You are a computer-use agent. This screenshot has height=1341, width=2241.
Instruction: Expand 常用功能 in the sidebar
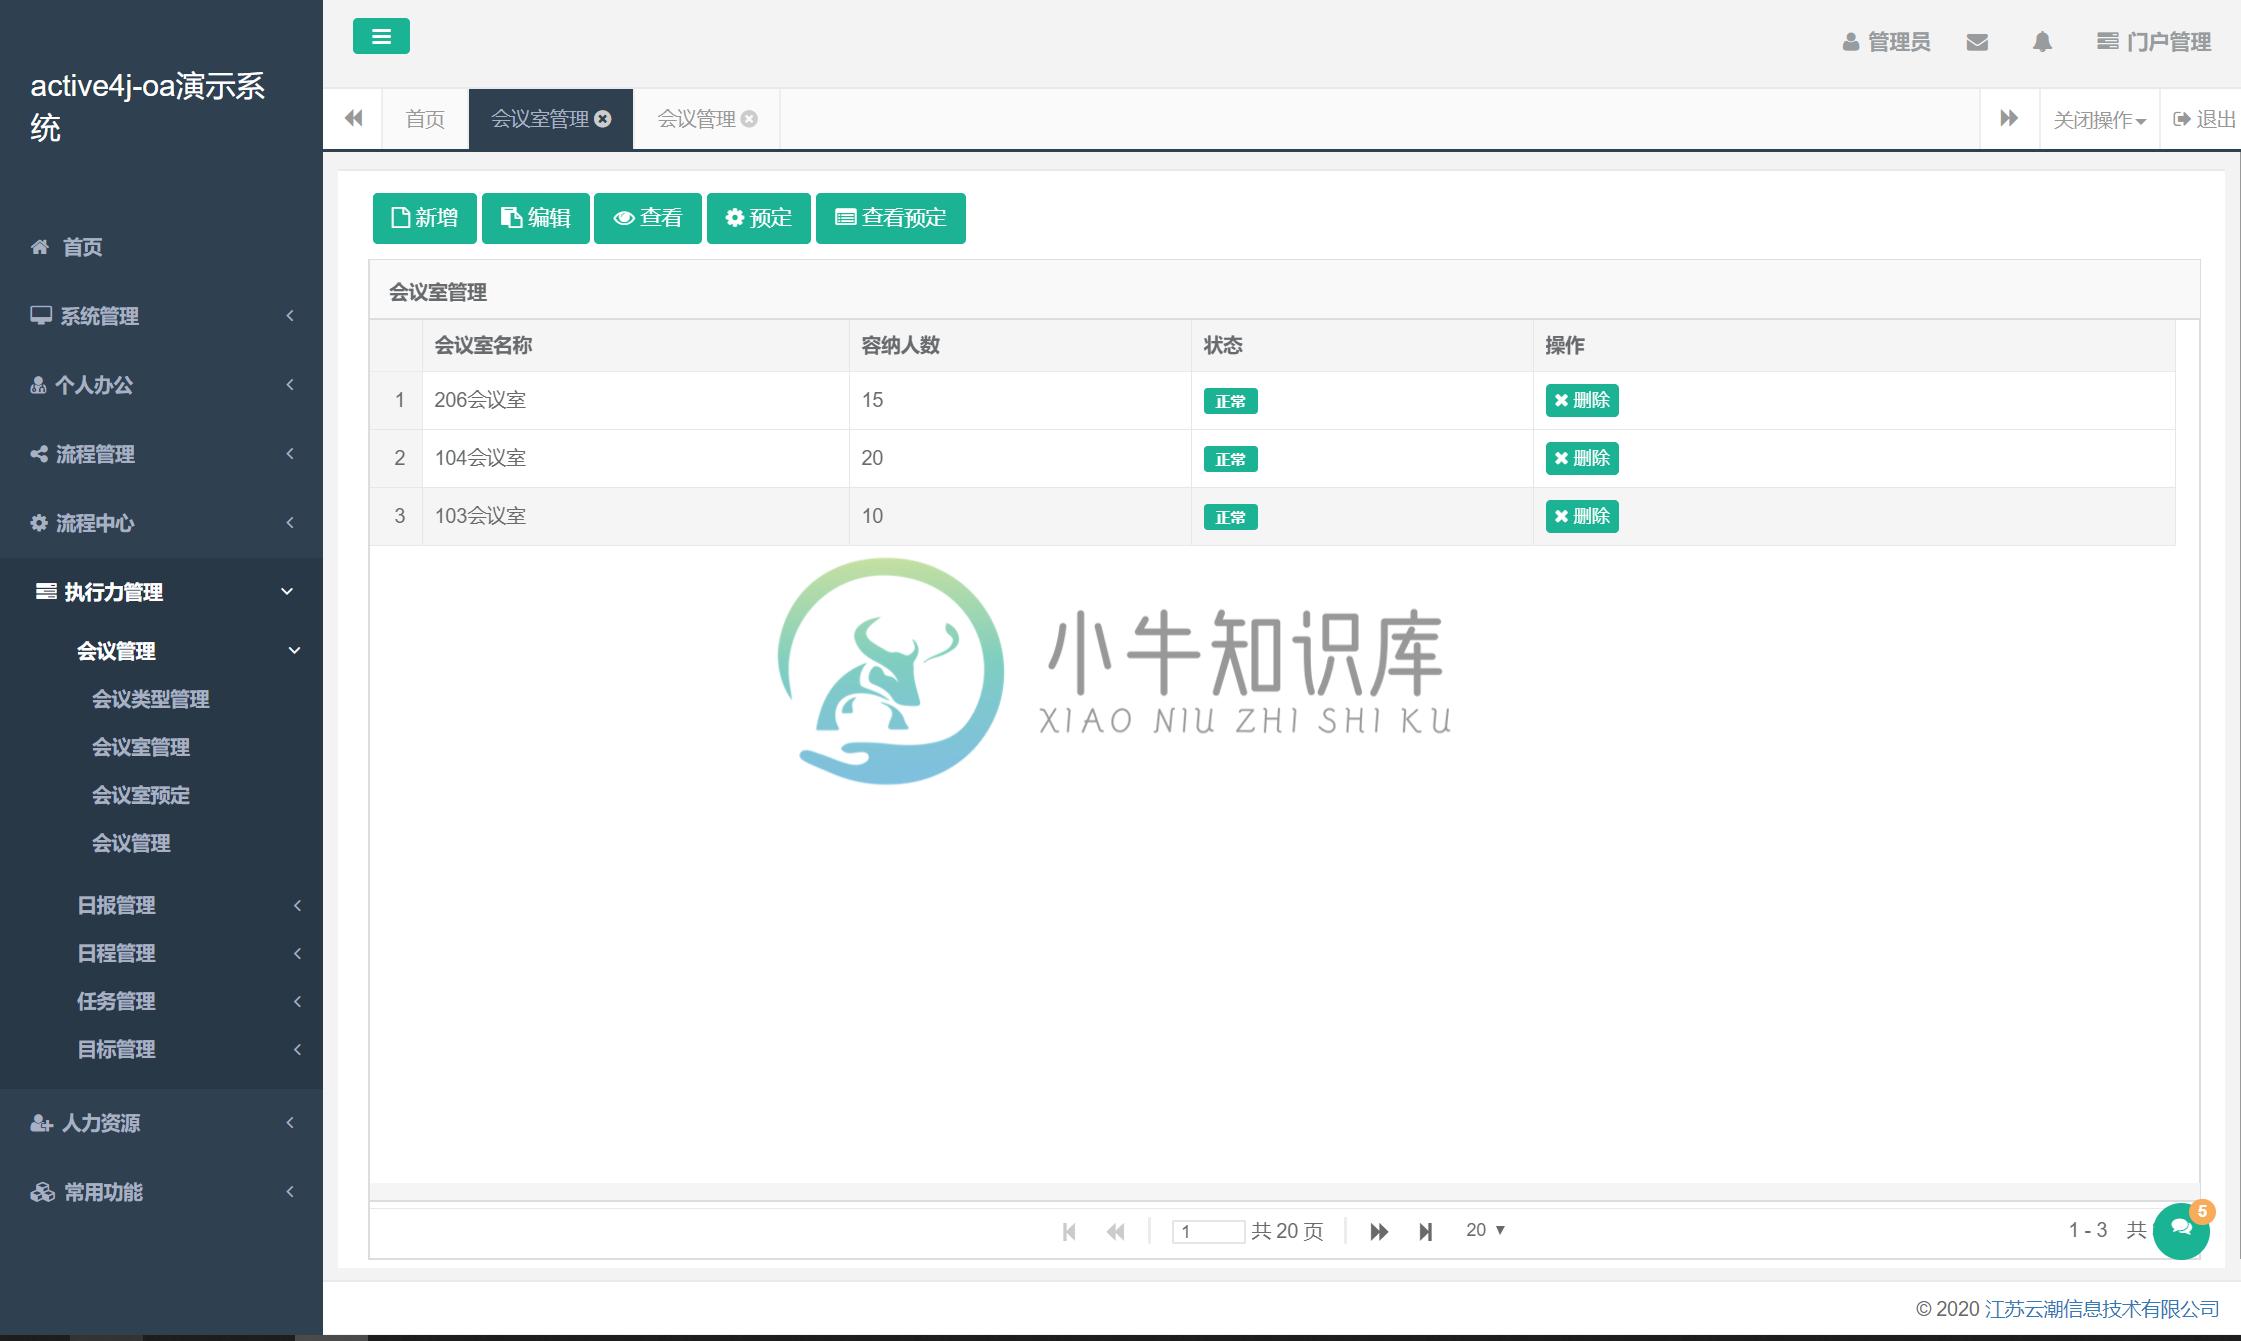click(161, 1192)
